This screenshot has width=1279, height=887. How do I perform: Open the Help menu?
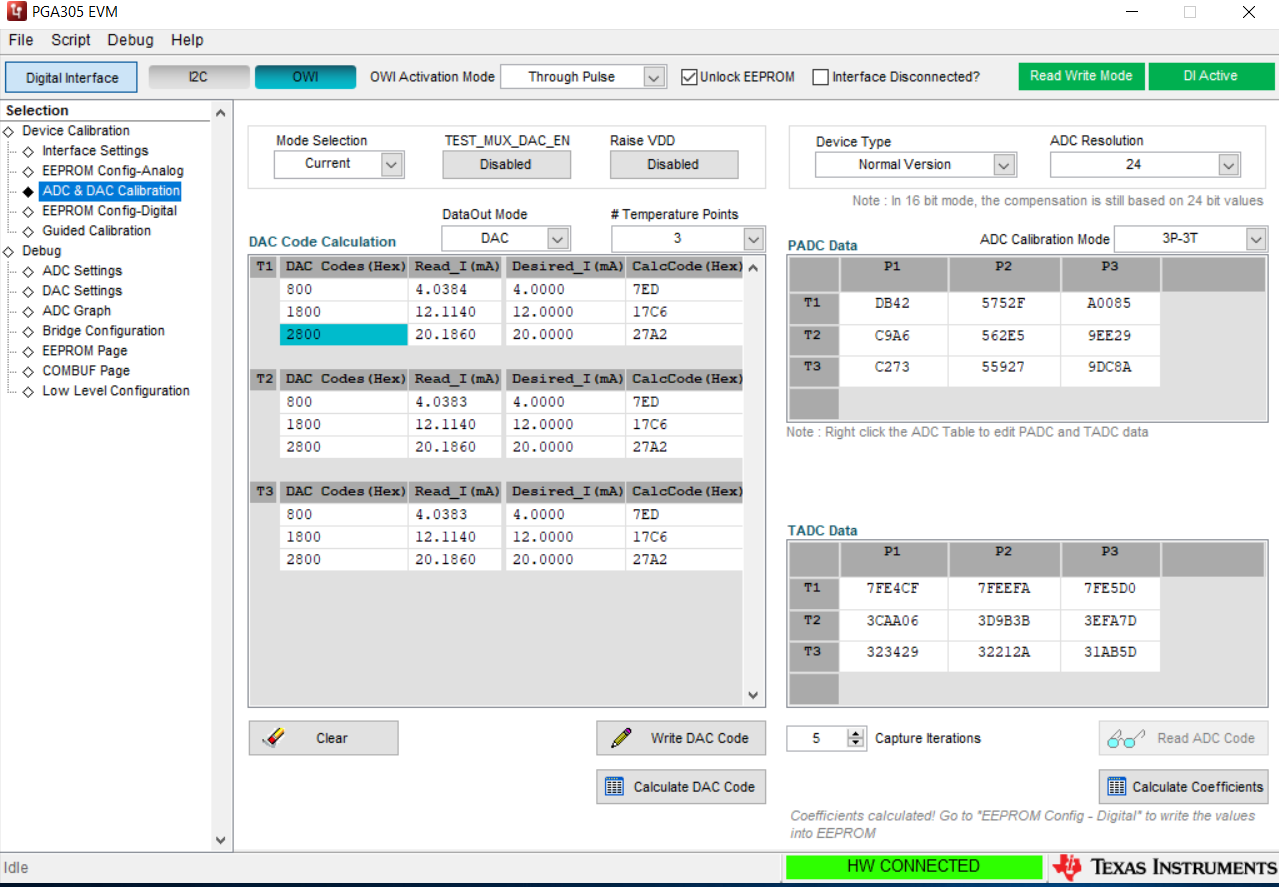point(187,40)
